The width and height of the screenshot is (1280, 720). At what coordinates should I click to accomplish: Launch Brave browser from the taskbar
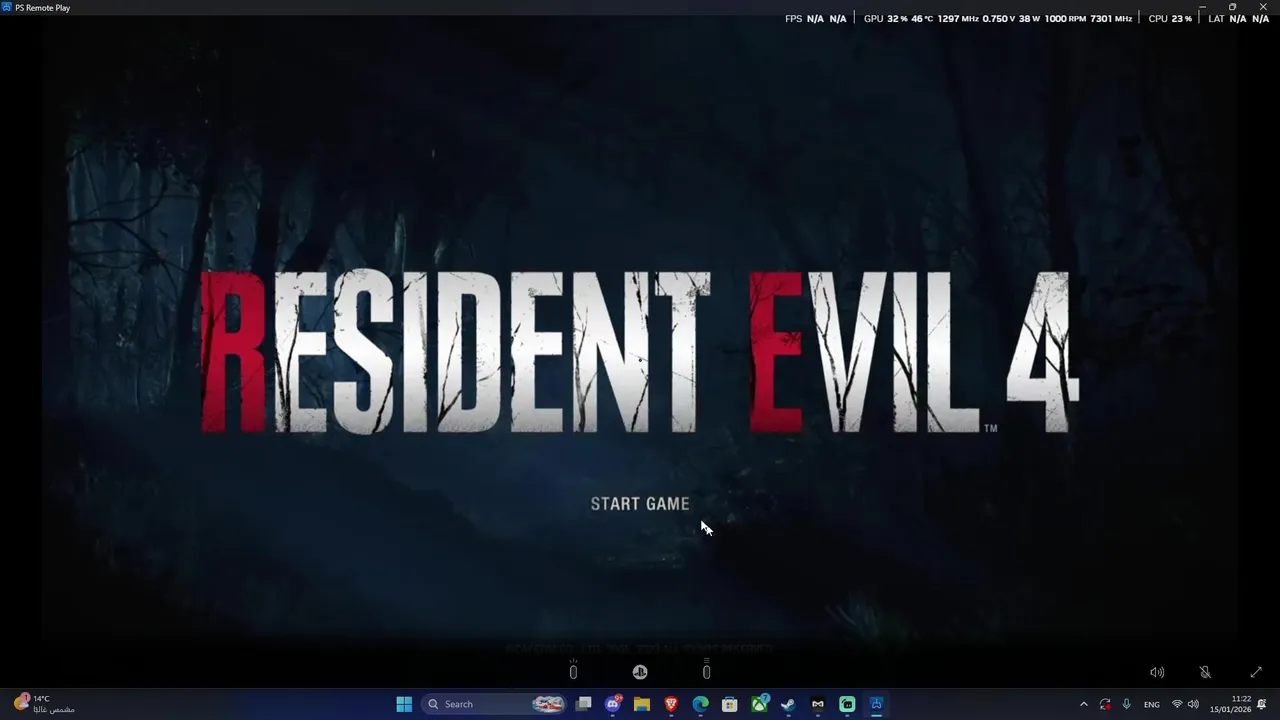point(671,704)
